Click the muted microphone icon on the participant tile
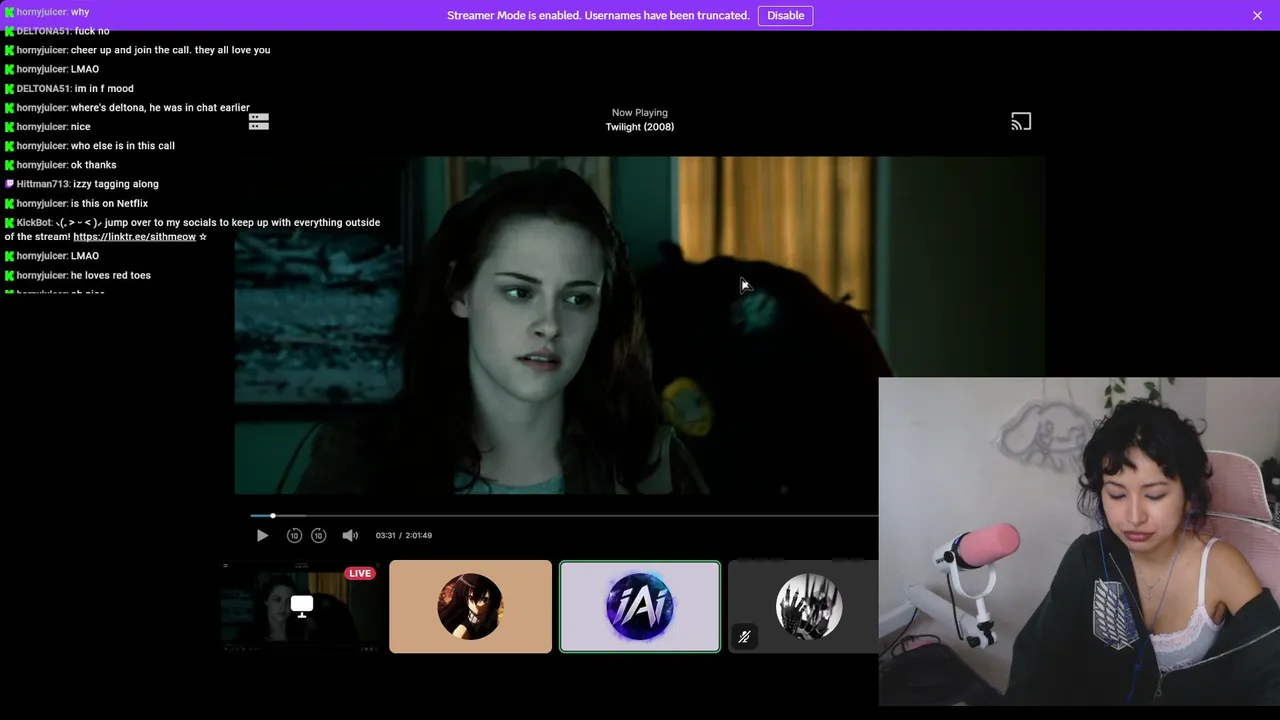The image size is (1280, 720). 744,637
